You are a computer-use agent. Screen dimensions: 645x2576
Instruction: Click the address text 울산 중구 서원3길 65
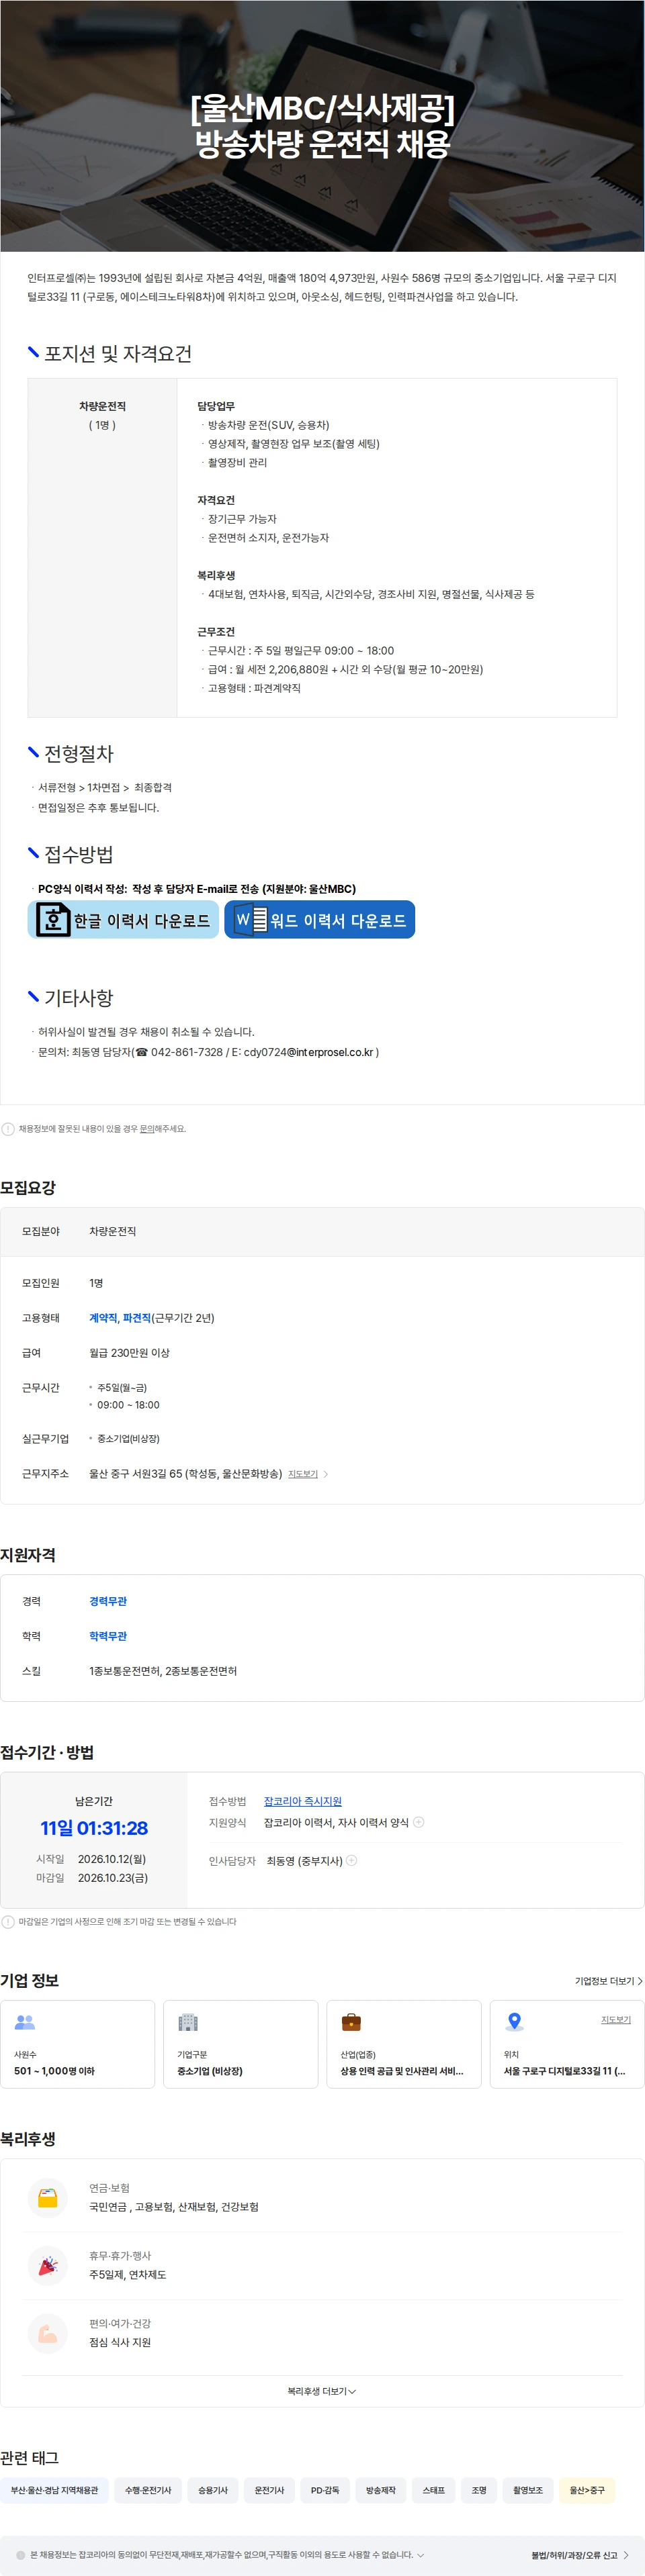[x=185, y=1474]
